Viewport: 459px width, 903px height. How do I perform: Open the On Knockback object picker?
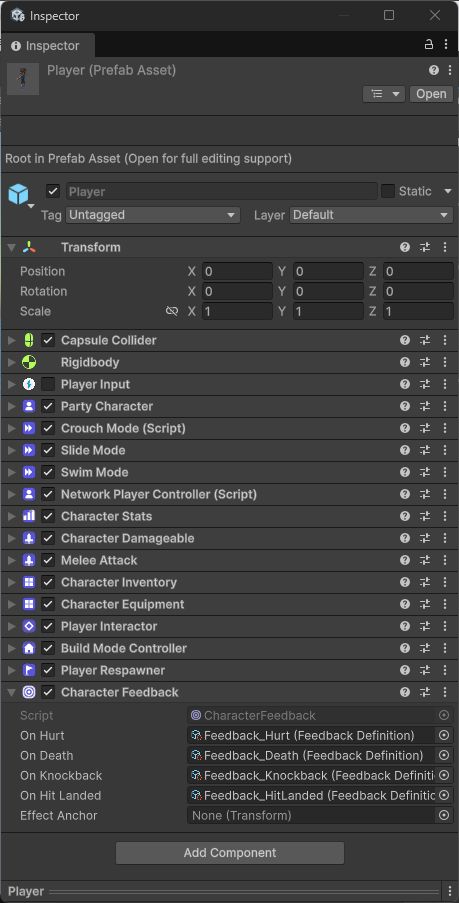coord(444,775)
